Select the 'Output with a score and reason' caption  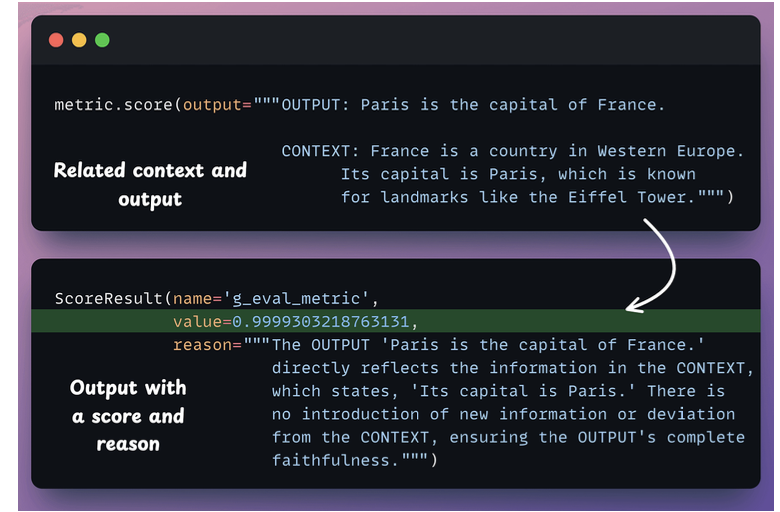pyautogui.click(x=128, y=414)
